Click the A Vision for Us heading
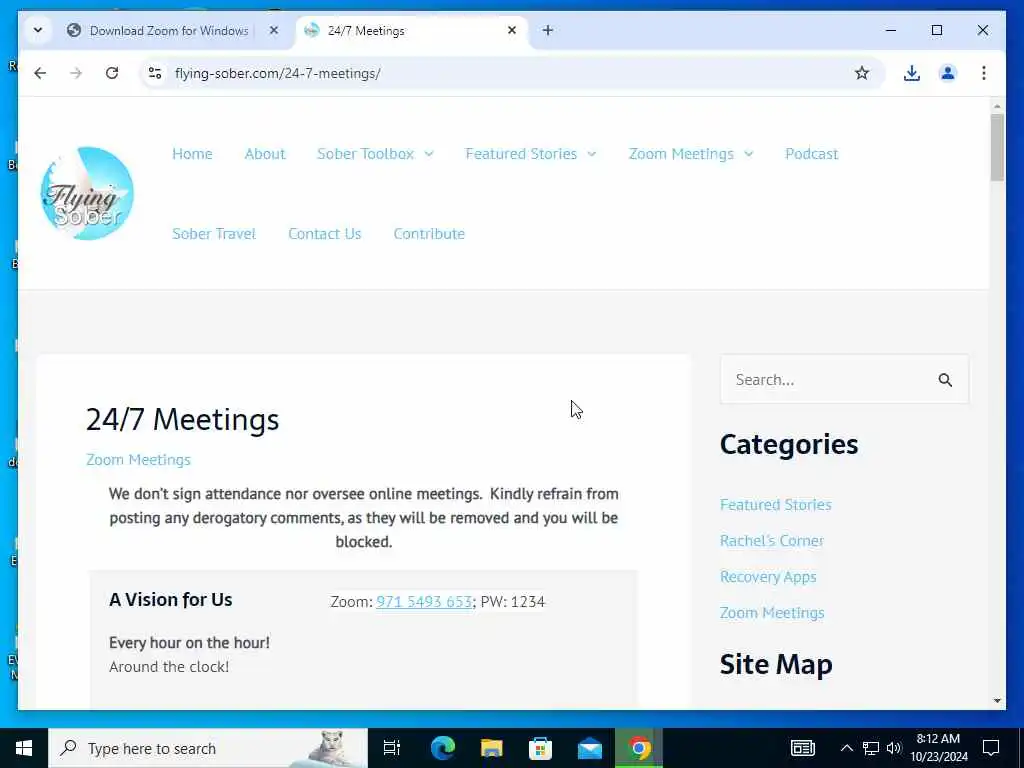 pyautogui.click(x=170, y=600)
